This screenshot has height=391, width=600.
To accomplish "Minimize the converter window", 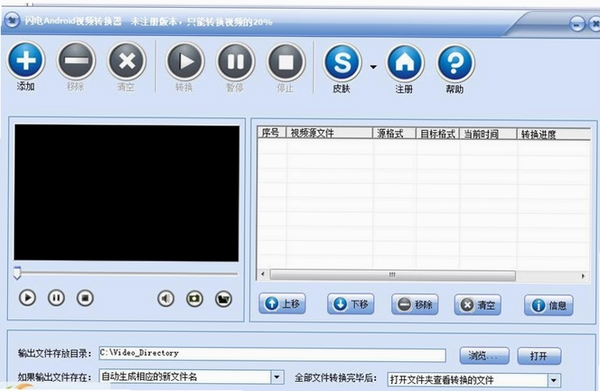I will tap(577, 24).
